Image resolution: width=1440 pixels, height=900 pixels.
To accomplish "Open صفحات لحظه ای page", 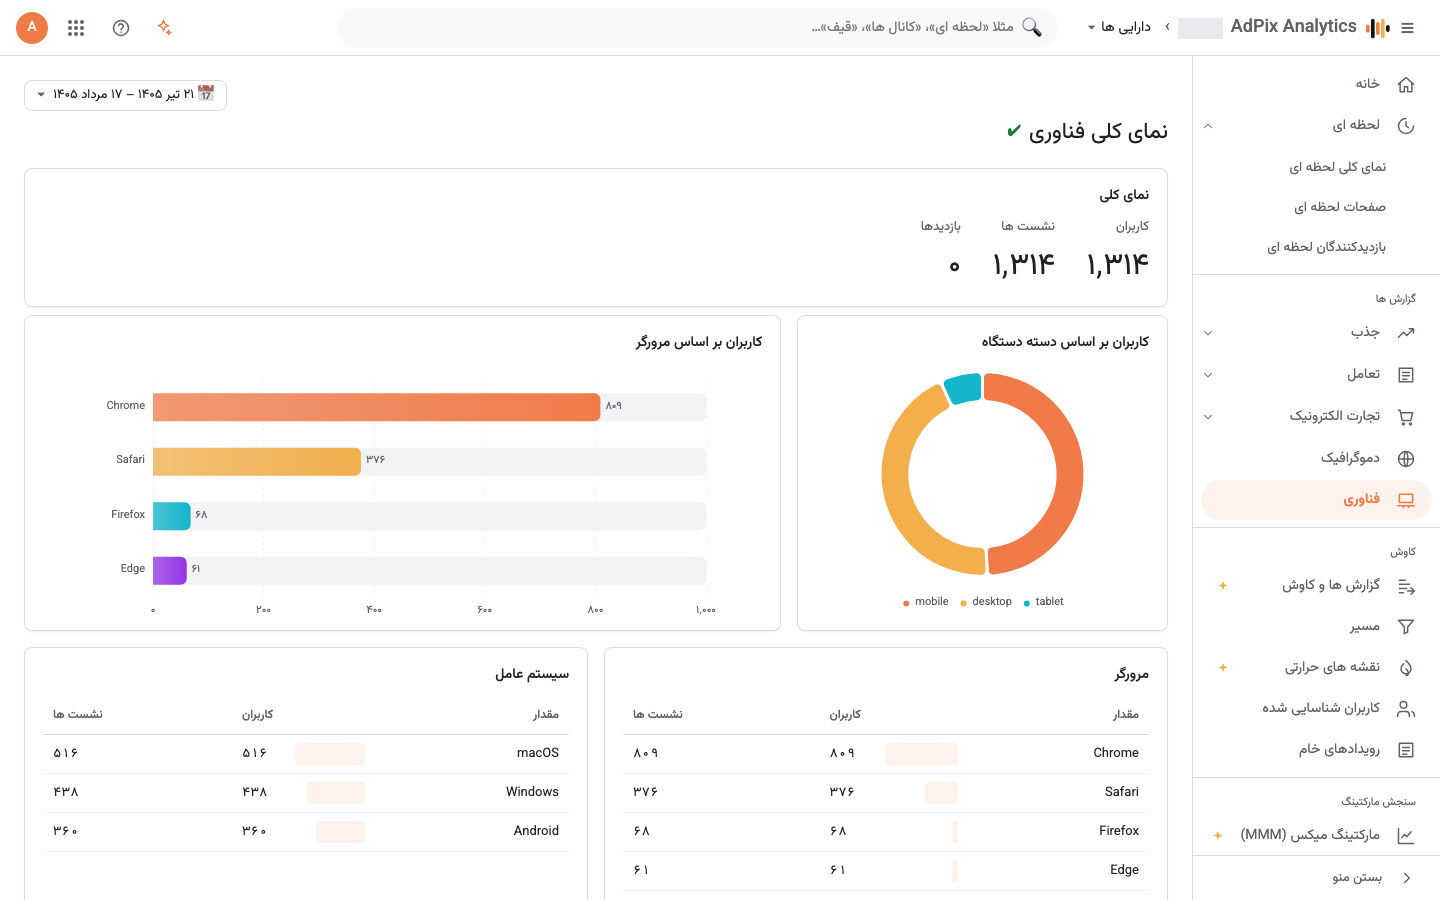I will [x=1340, y=207].
